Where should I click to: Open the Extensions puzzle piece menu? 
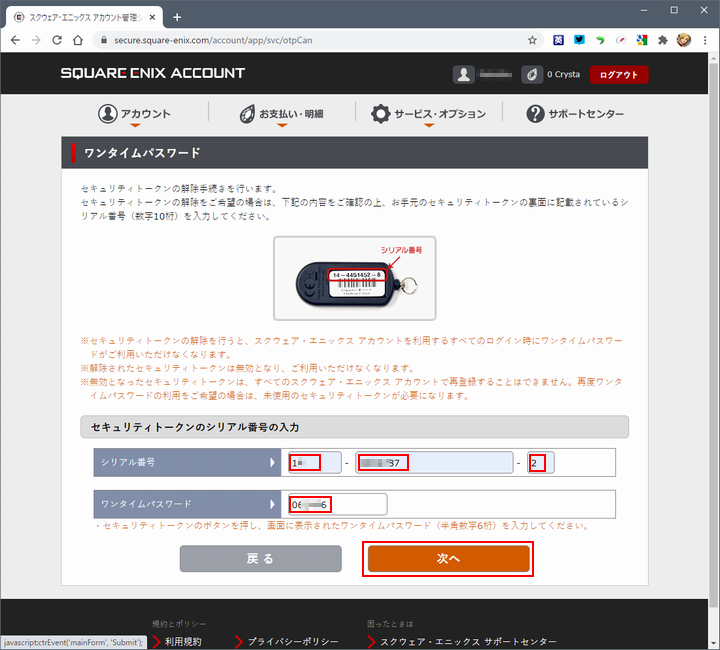coord(663,40)
